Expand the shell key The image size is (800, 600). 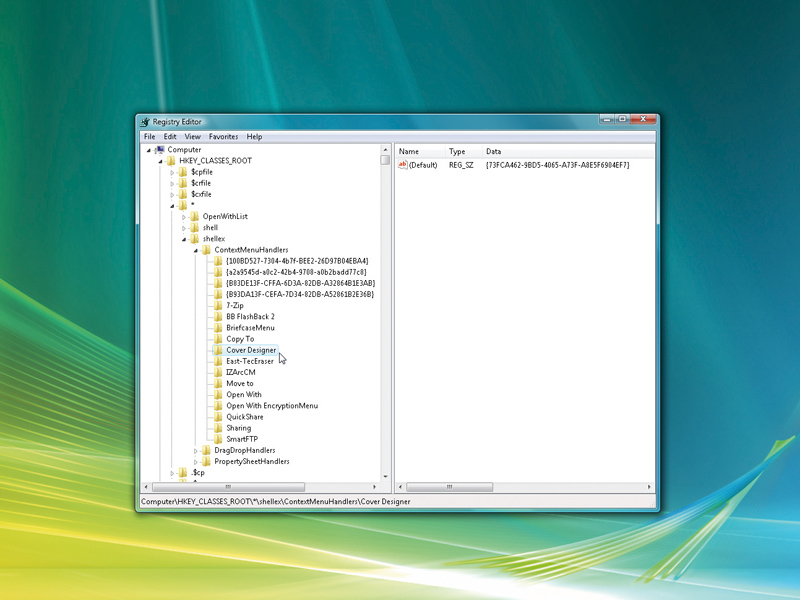(x=184, y=228)
